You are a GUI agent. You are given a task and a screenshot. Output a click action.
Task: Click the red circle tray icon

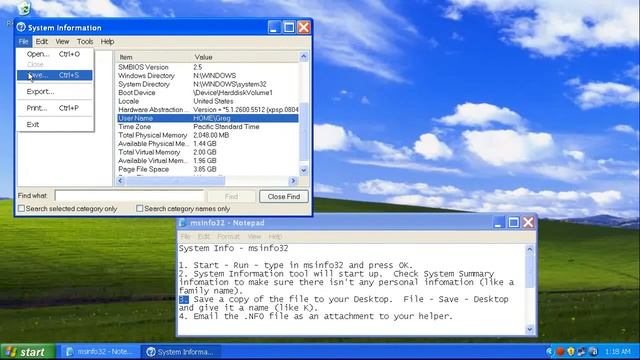coord(560,351)
